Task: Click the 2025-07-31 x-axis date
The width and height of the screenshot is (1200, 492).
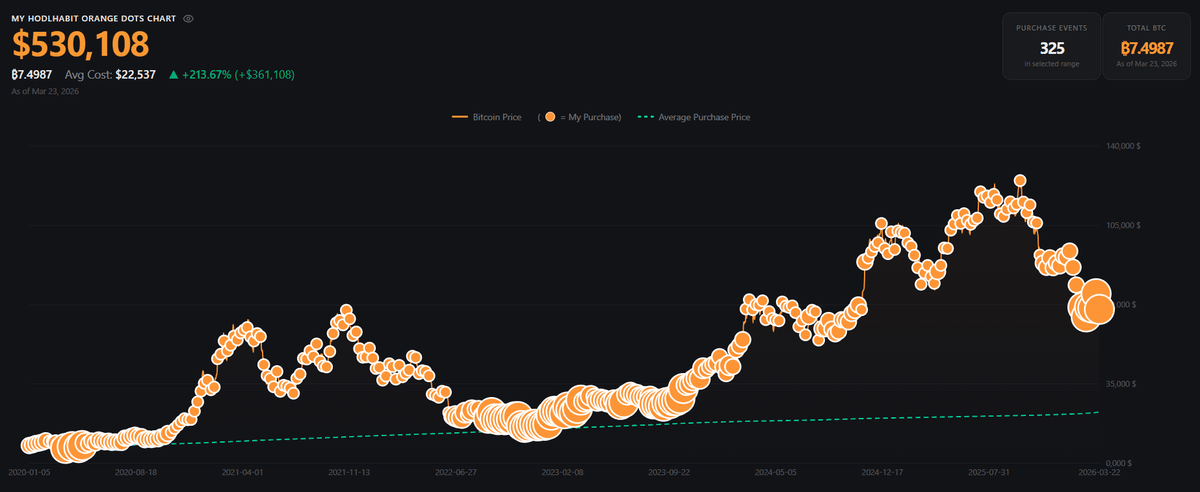Action: (x=988, y=470)
